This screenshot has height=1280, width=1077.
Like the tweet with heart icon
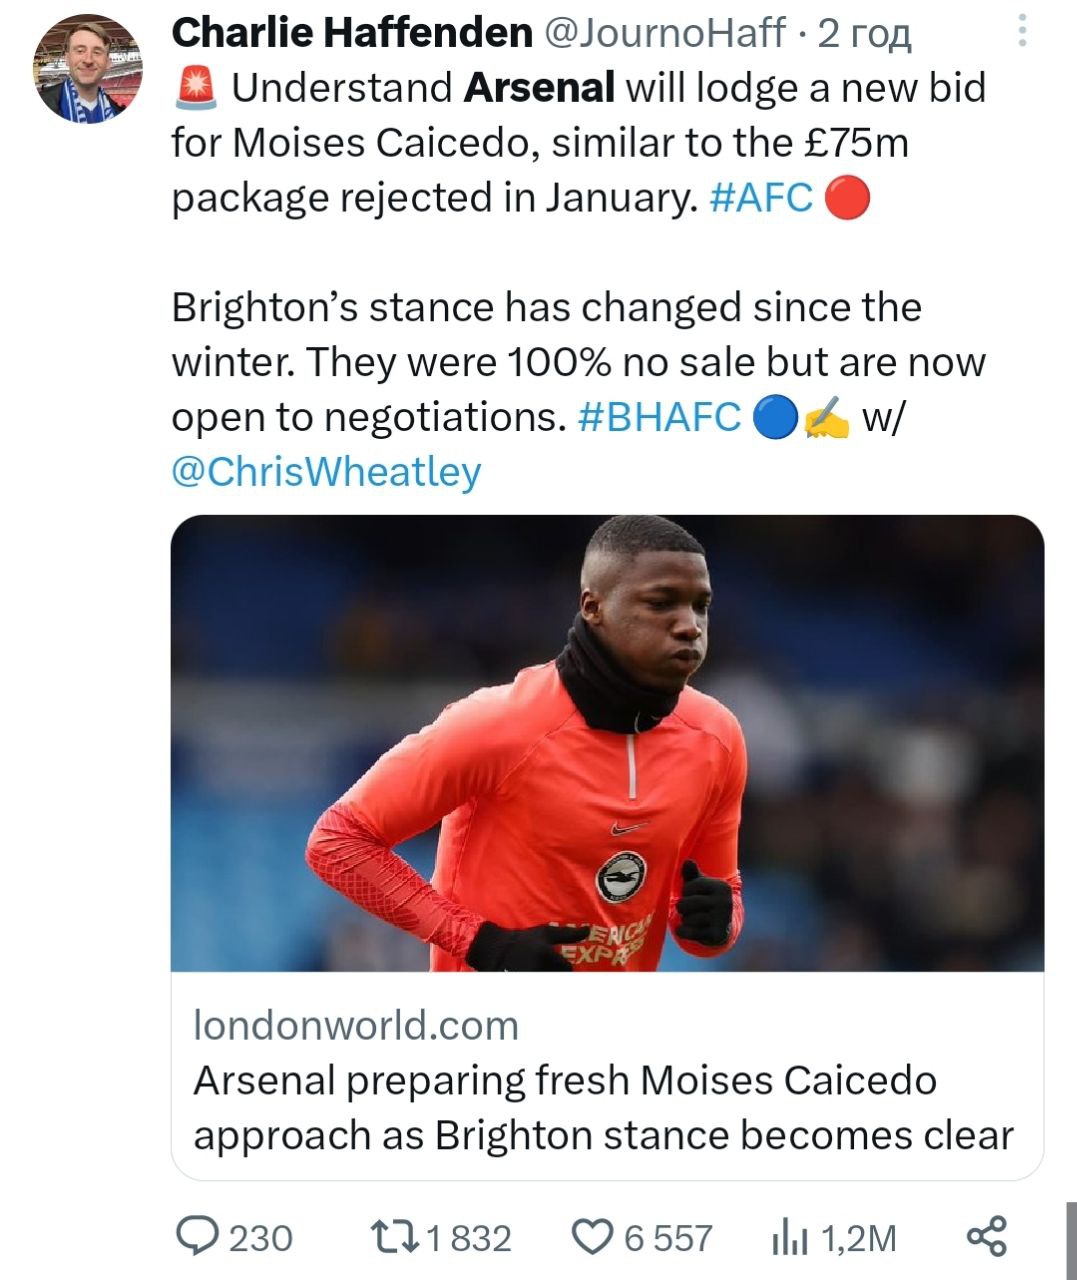point(593,1237)
